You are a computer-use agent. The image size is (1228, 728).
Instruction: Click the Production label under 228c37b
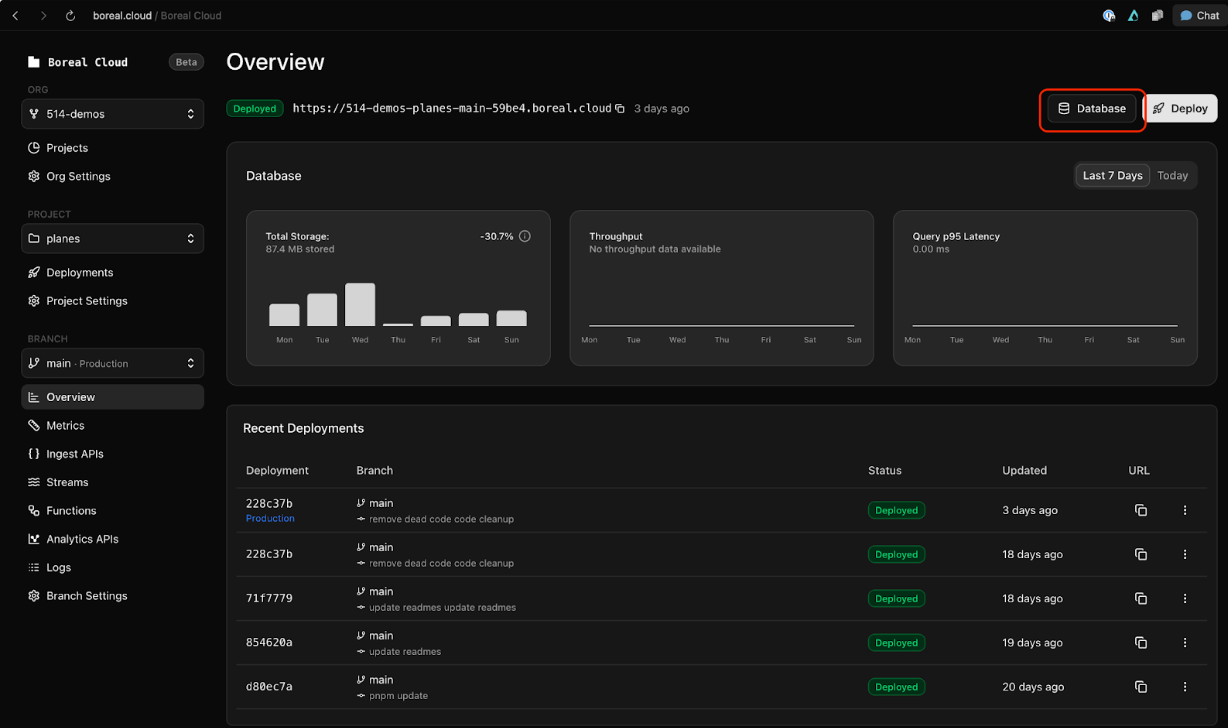click(270, 519)
